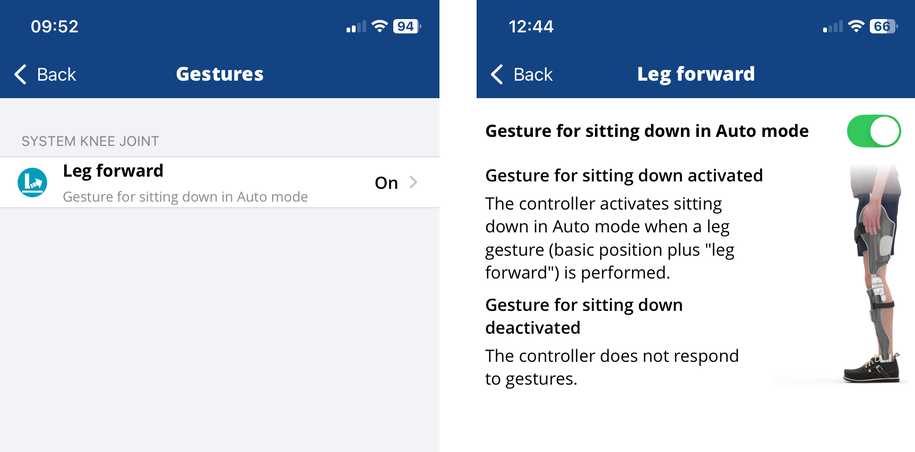Tap the Wi-Fi icon beside the 94 battery

click(380, 27)
